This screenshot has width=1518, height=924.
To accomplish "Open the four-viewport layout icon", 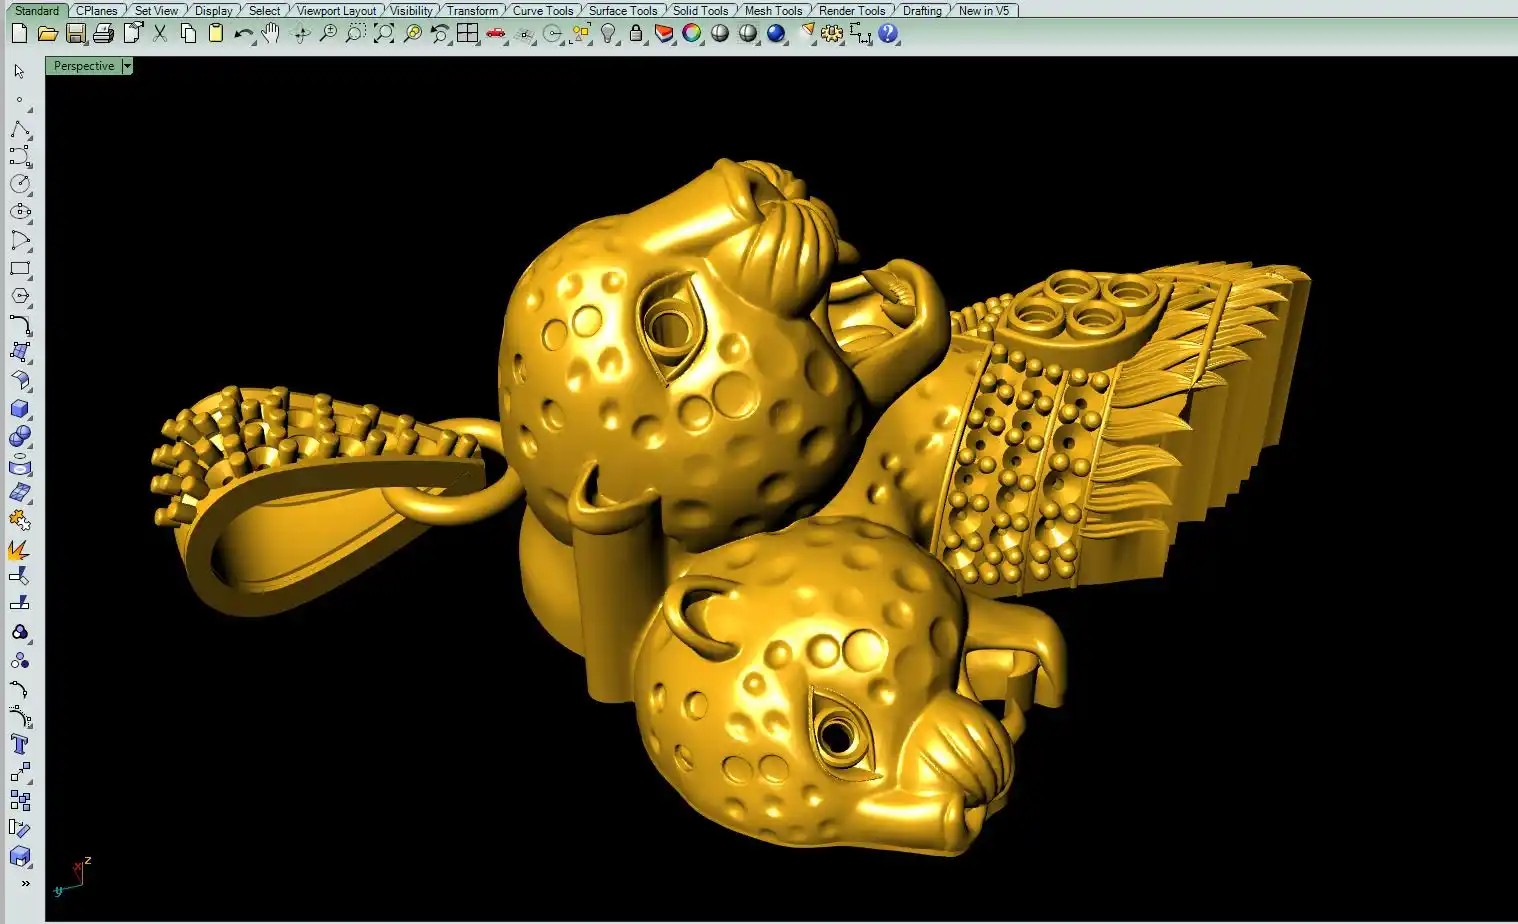I will [467, 34].
